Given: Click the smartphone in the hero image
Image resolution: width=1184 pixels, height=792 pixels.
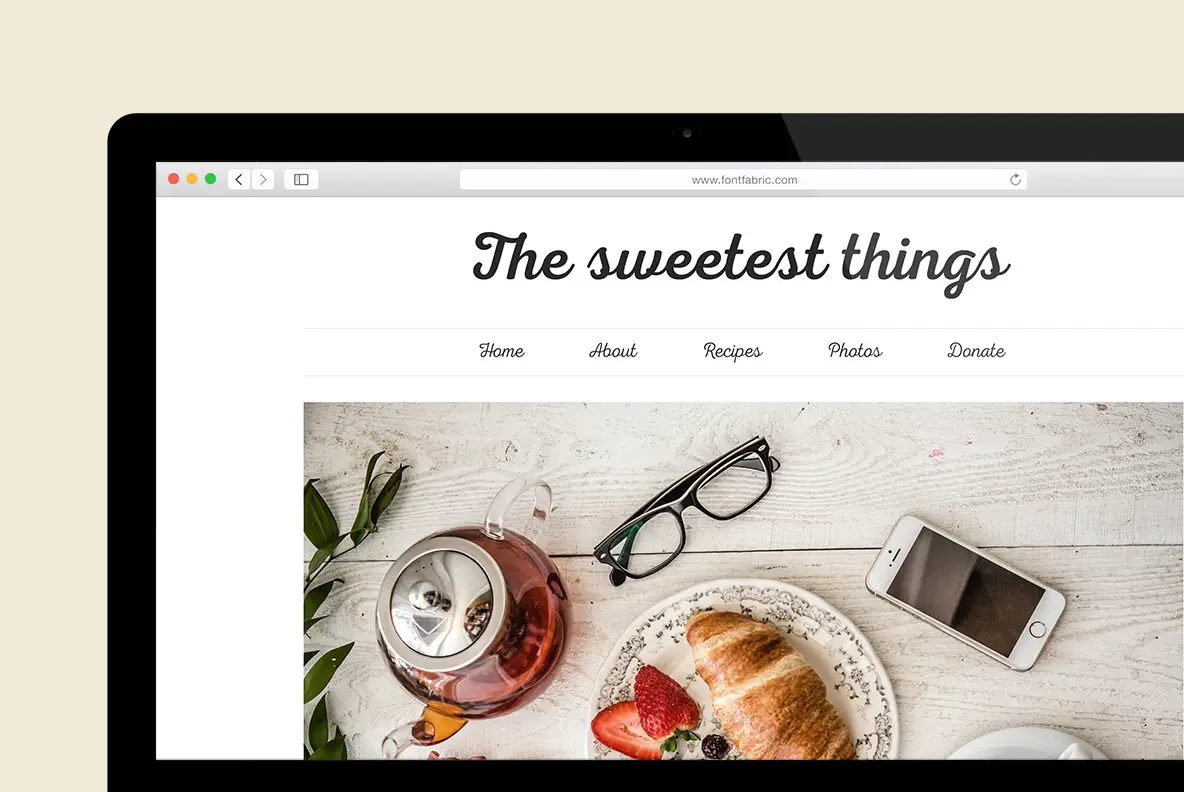Looking at the screenshot, I should [x=965, y=592].
